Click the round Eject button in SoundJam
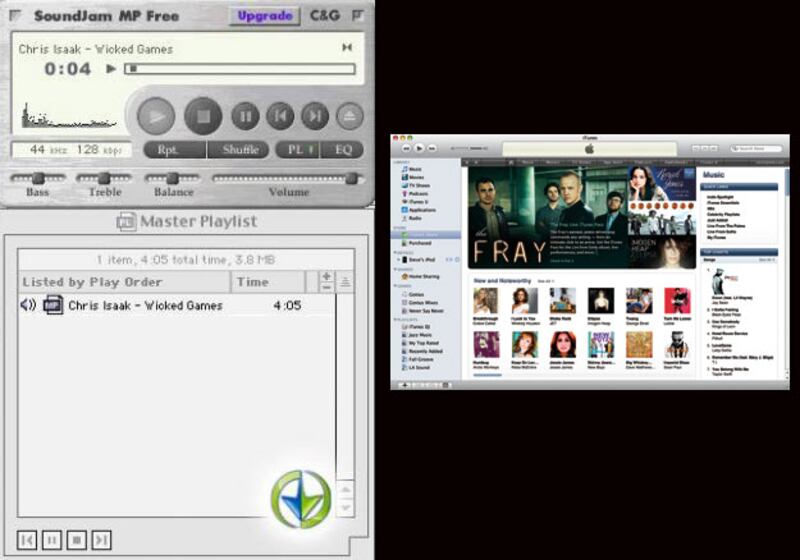The width and height of the screenshot is (800, 560). point(349,116)
